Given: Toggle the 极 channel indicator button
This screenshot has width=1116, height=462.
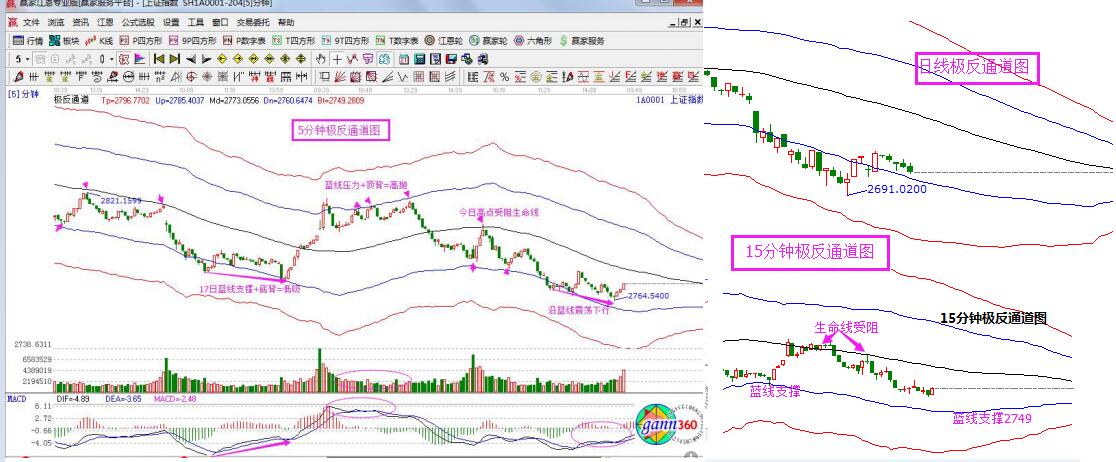Looking at the screenshot, I should [122, 59].
